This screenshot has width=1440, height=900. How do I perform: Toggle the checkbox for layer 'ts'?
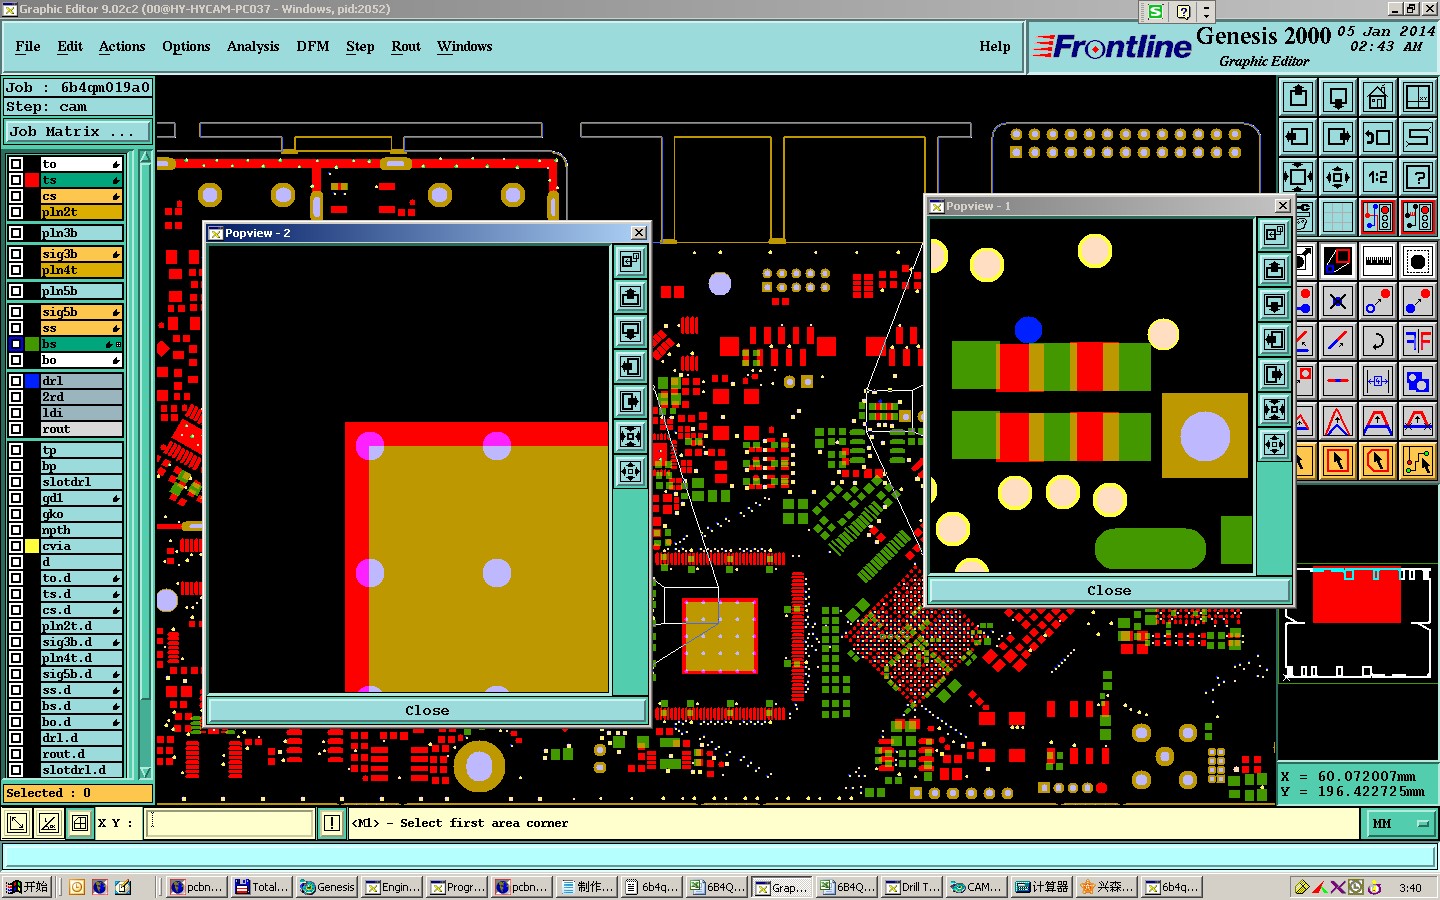[x=16, y=180]
